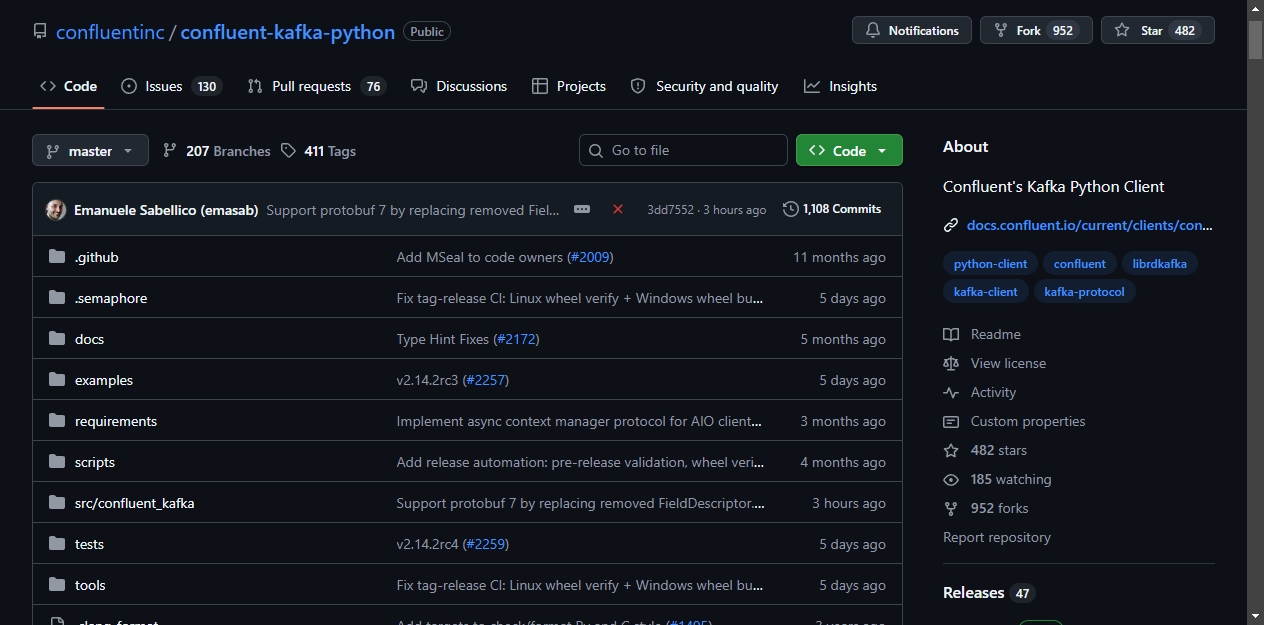Image resolution: width=1264 pixels, height=625 pixels.
Task: Open the docs folder
Action: [x=89, y=339]
